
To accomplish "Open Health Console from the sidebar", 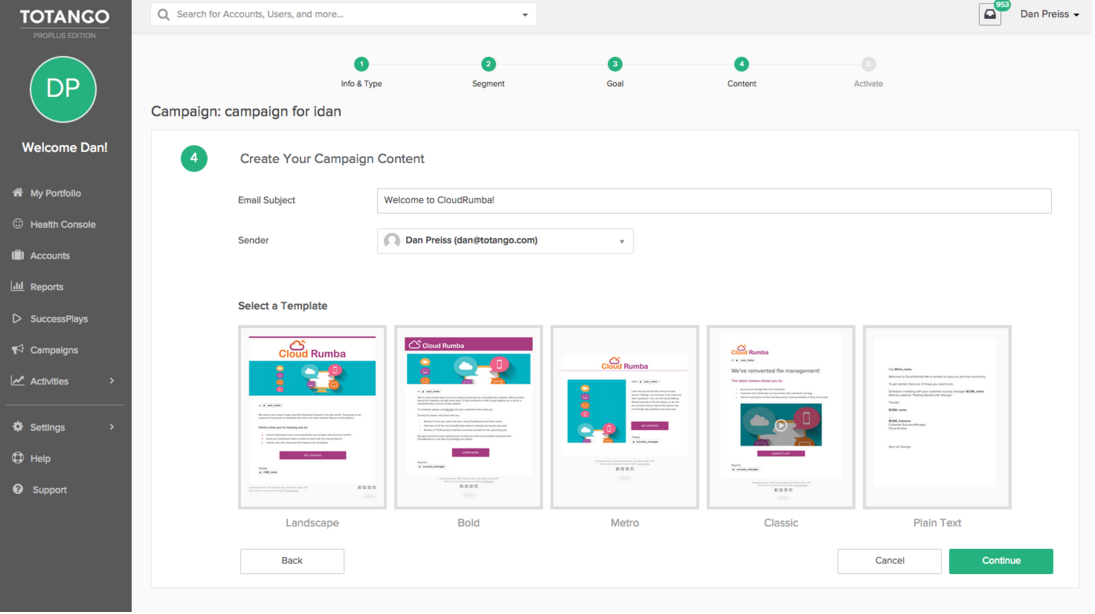I will coord(64,224).
